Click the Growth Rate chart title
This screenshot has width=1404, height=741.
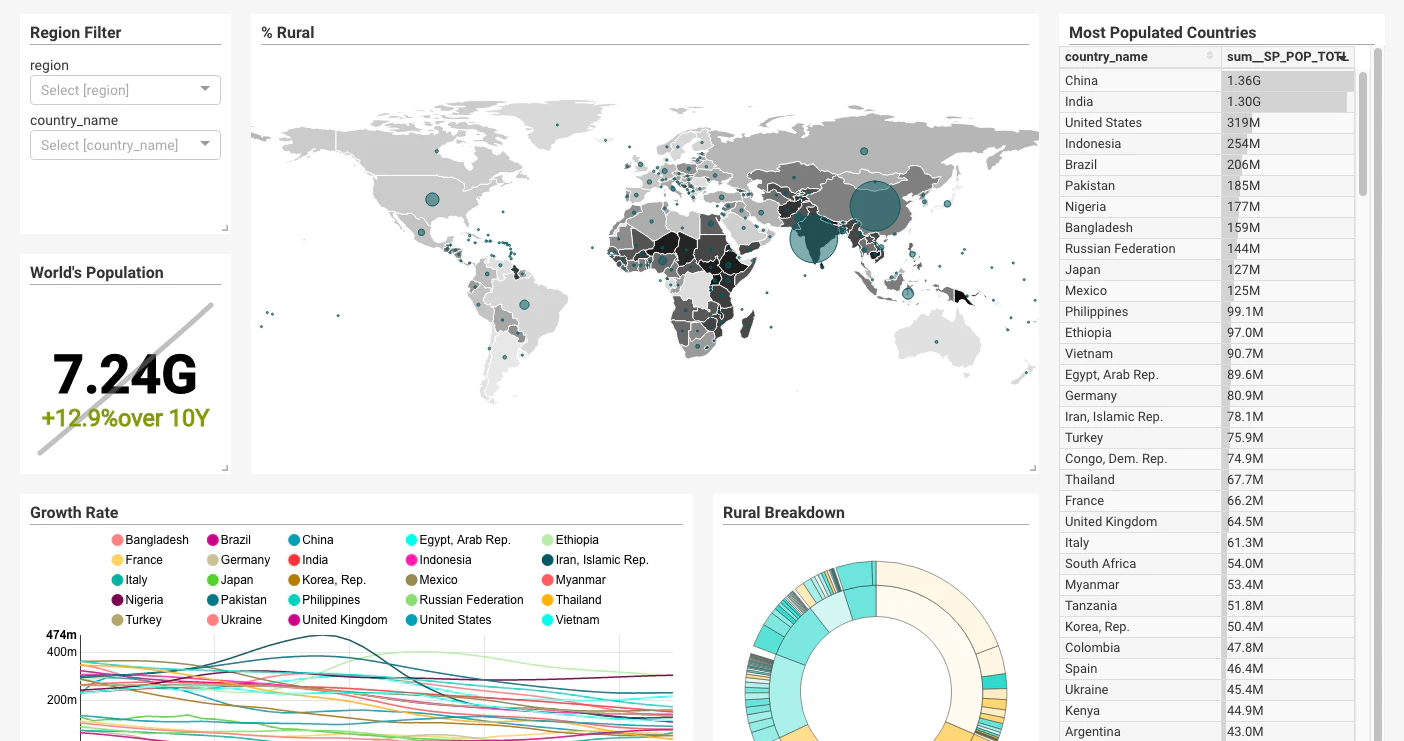click(74, 513)
